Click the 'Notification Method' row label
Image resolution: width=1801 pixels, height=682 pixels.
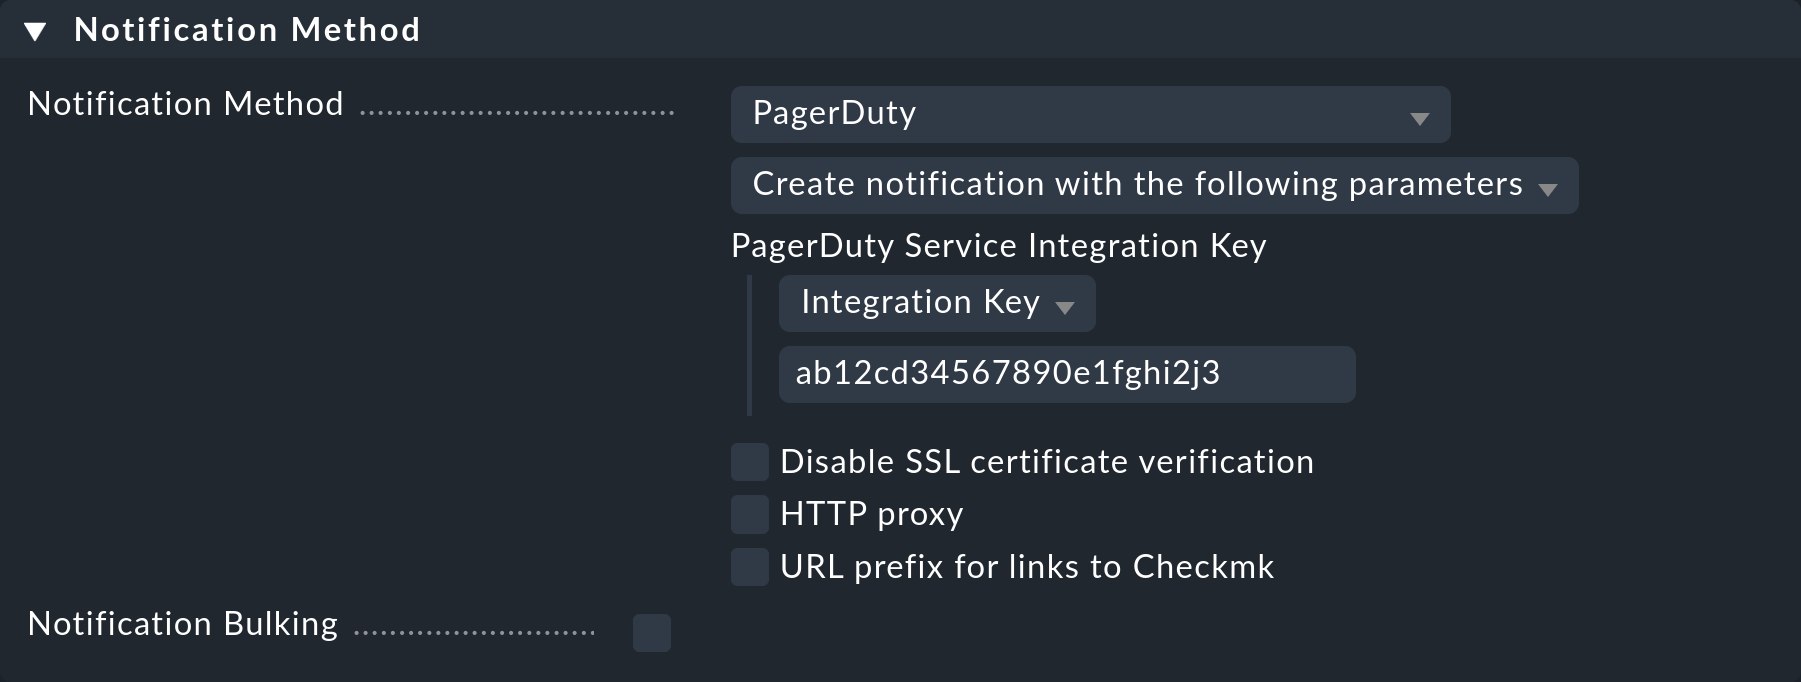click(186, 104)
